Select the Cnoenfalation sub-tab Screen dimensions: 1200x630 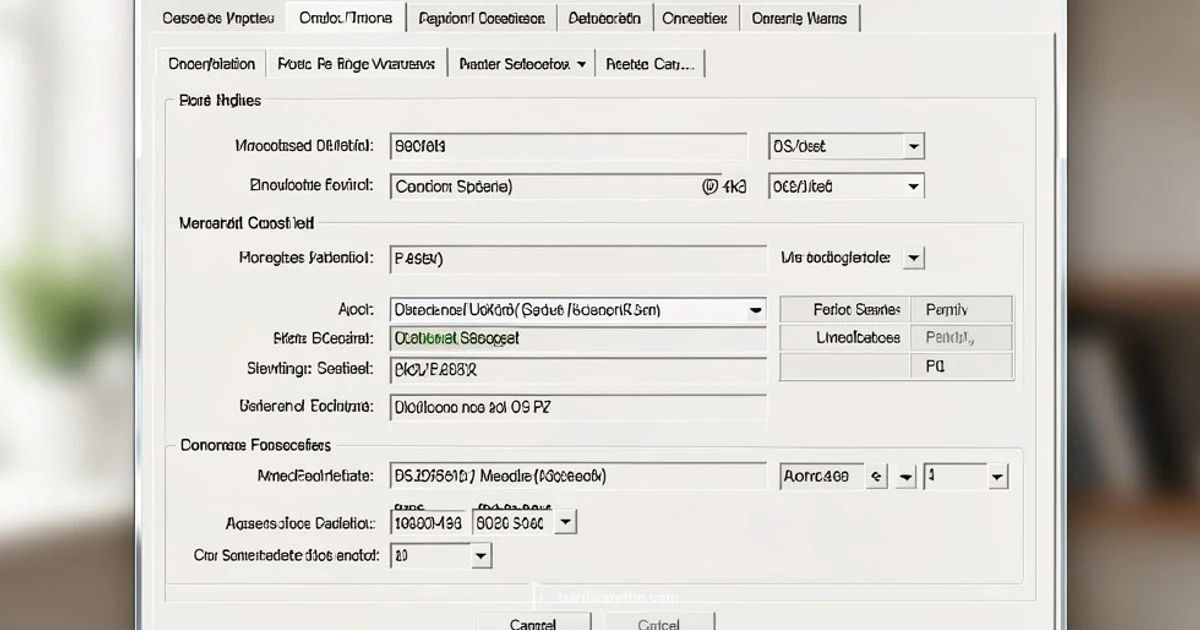click(x=212, y=64)
